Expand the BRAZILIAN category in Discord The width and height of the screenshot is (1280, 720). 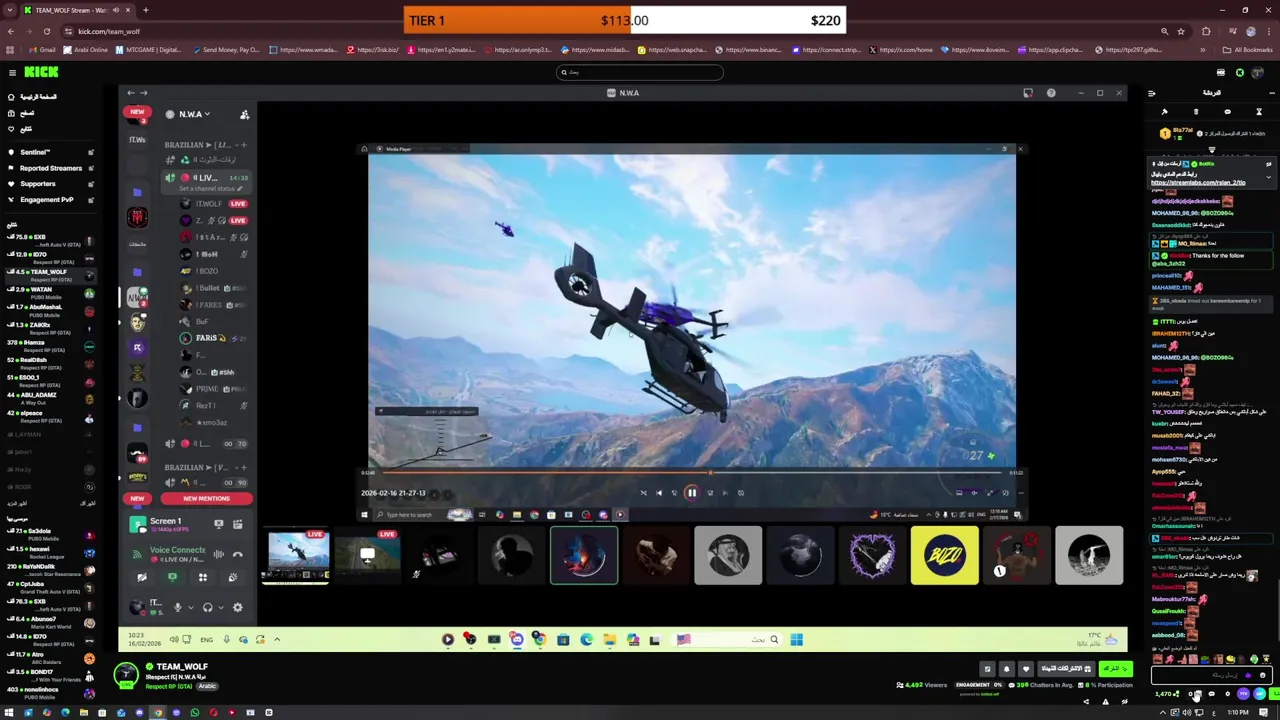[198, 145]
